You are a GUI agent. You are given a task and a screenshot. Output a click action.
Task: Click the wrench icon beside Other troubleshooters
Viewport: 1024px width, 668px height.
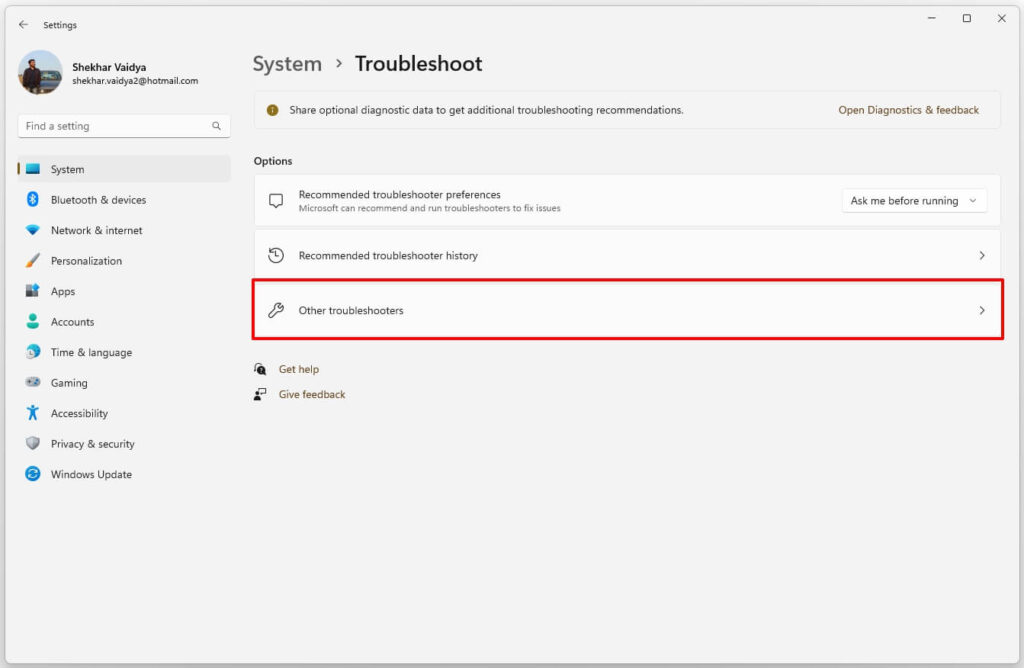point(274,310)
